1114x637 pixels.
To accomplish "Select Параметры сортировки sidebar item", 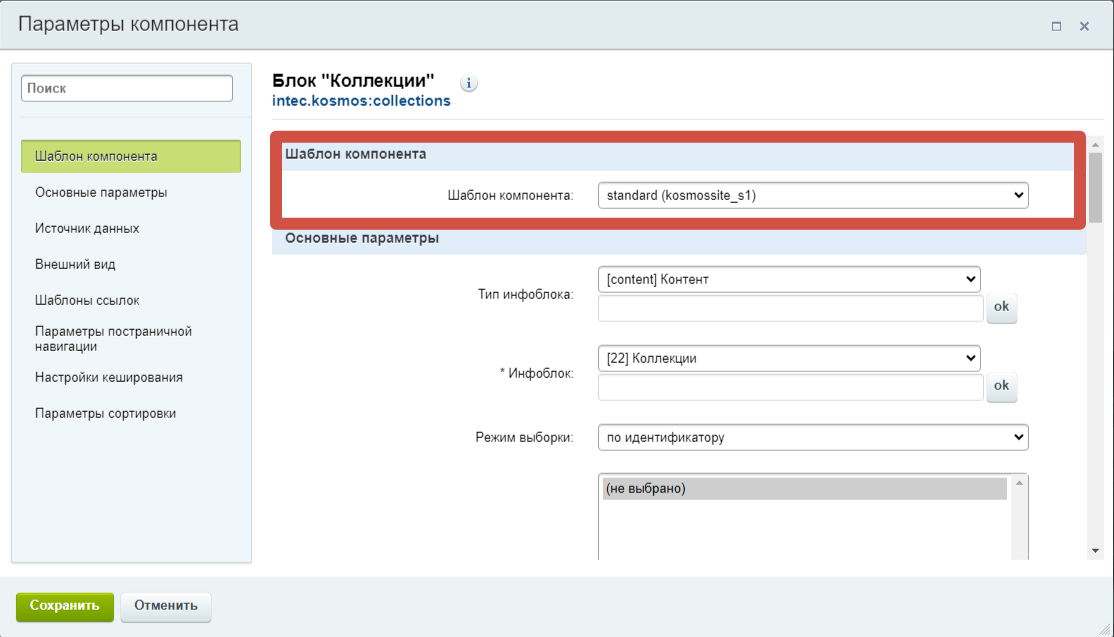I will click(105, 413).
